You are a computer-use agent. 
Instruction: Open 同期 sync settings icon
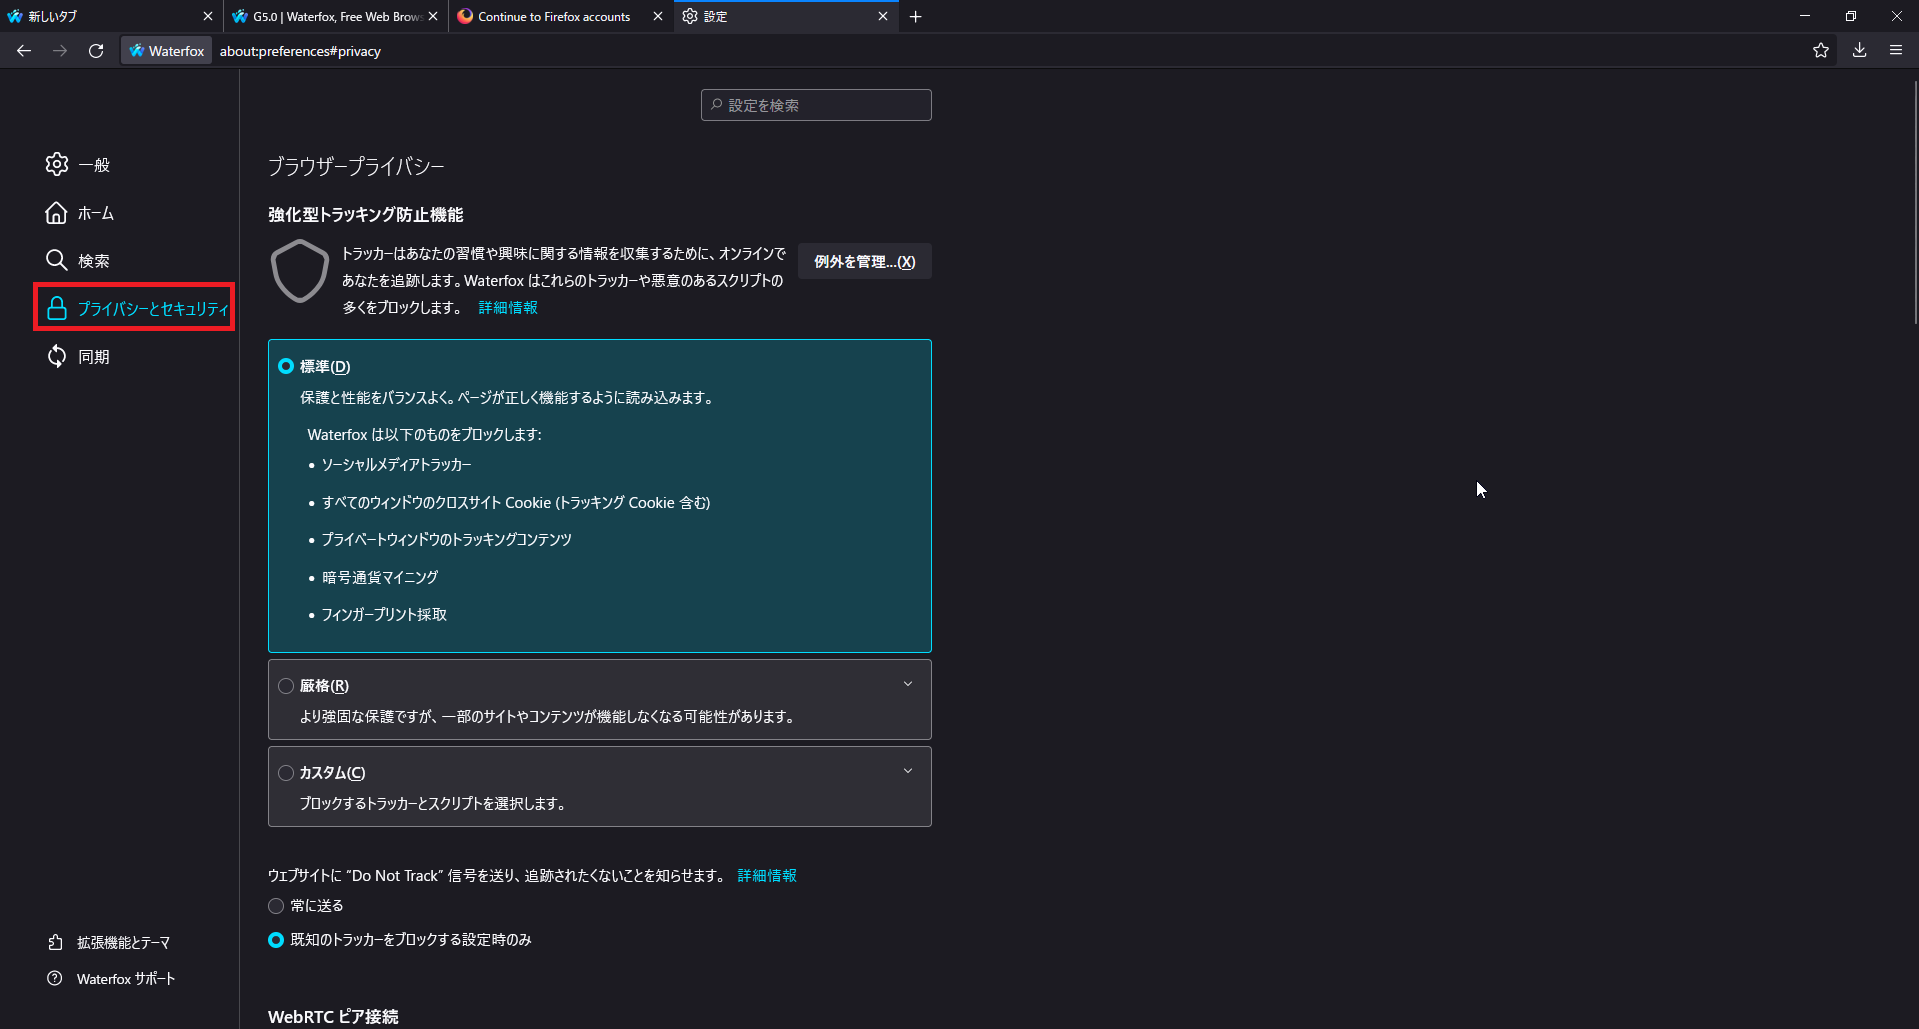coord(57,356)
